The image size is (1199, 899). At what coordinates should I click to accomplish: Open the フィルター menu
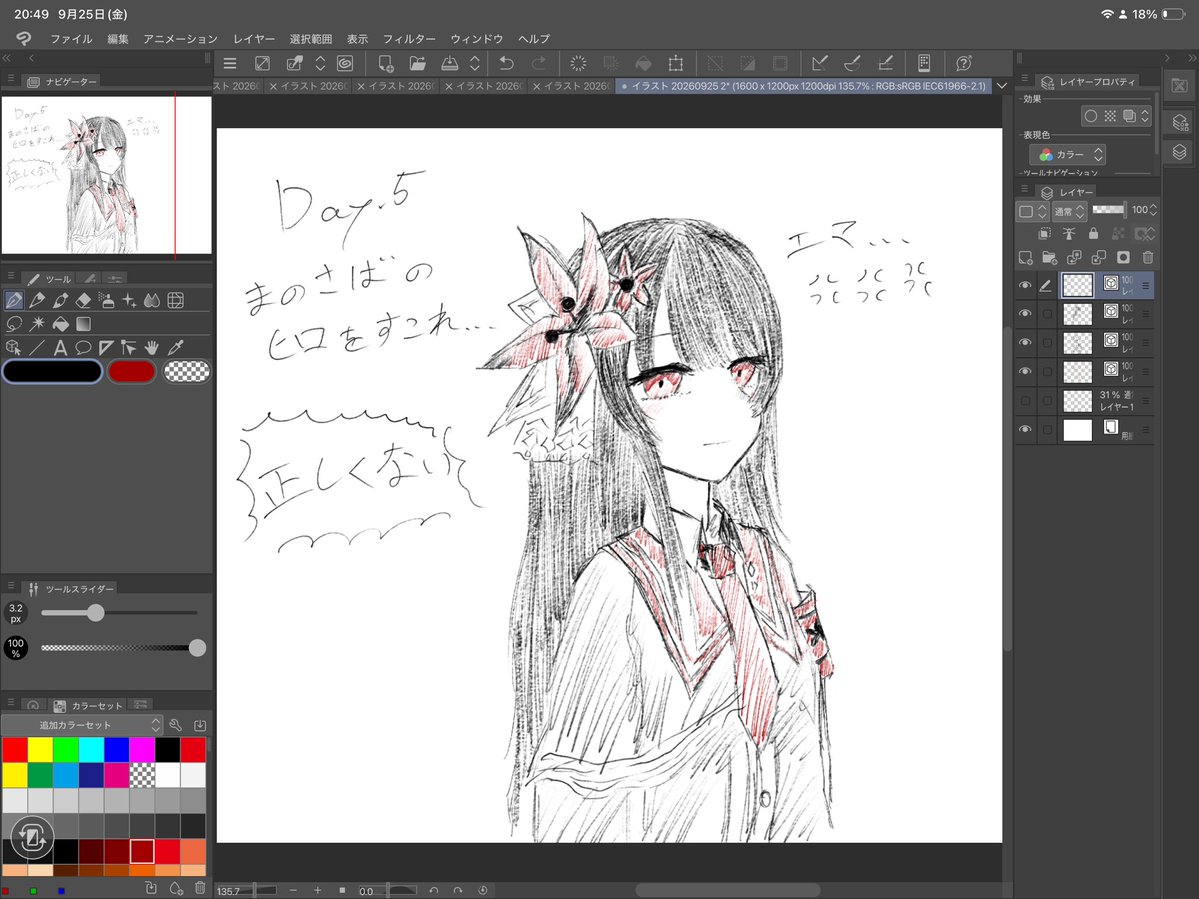click(x=409, y=39)
